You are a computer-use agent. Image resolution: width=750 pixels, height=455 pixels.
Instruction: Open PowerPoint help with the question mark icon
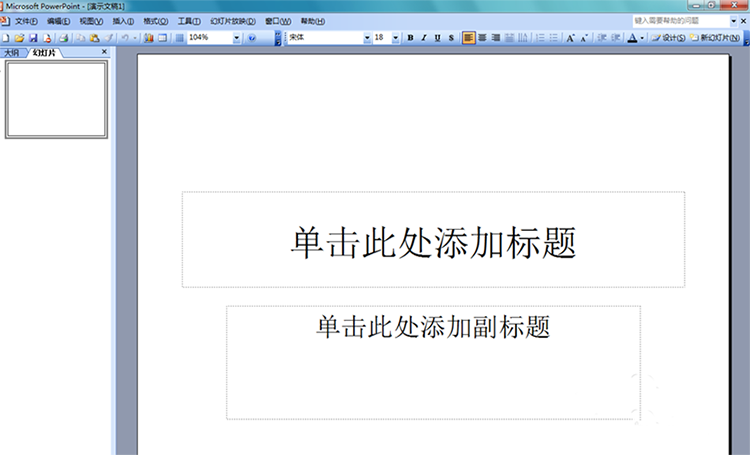(x=252, y=38)
